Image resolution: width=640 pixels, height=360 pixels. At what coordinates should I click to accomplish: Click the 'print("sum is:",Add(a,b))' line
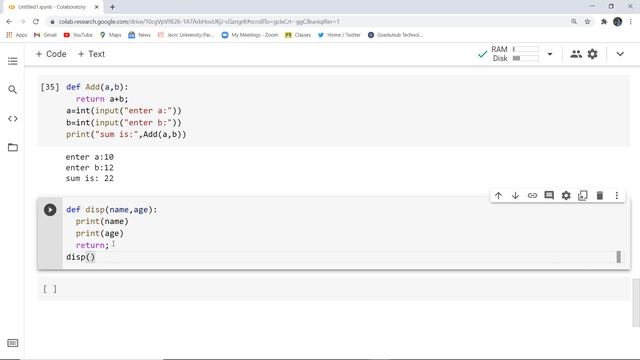tap(126, 134)
